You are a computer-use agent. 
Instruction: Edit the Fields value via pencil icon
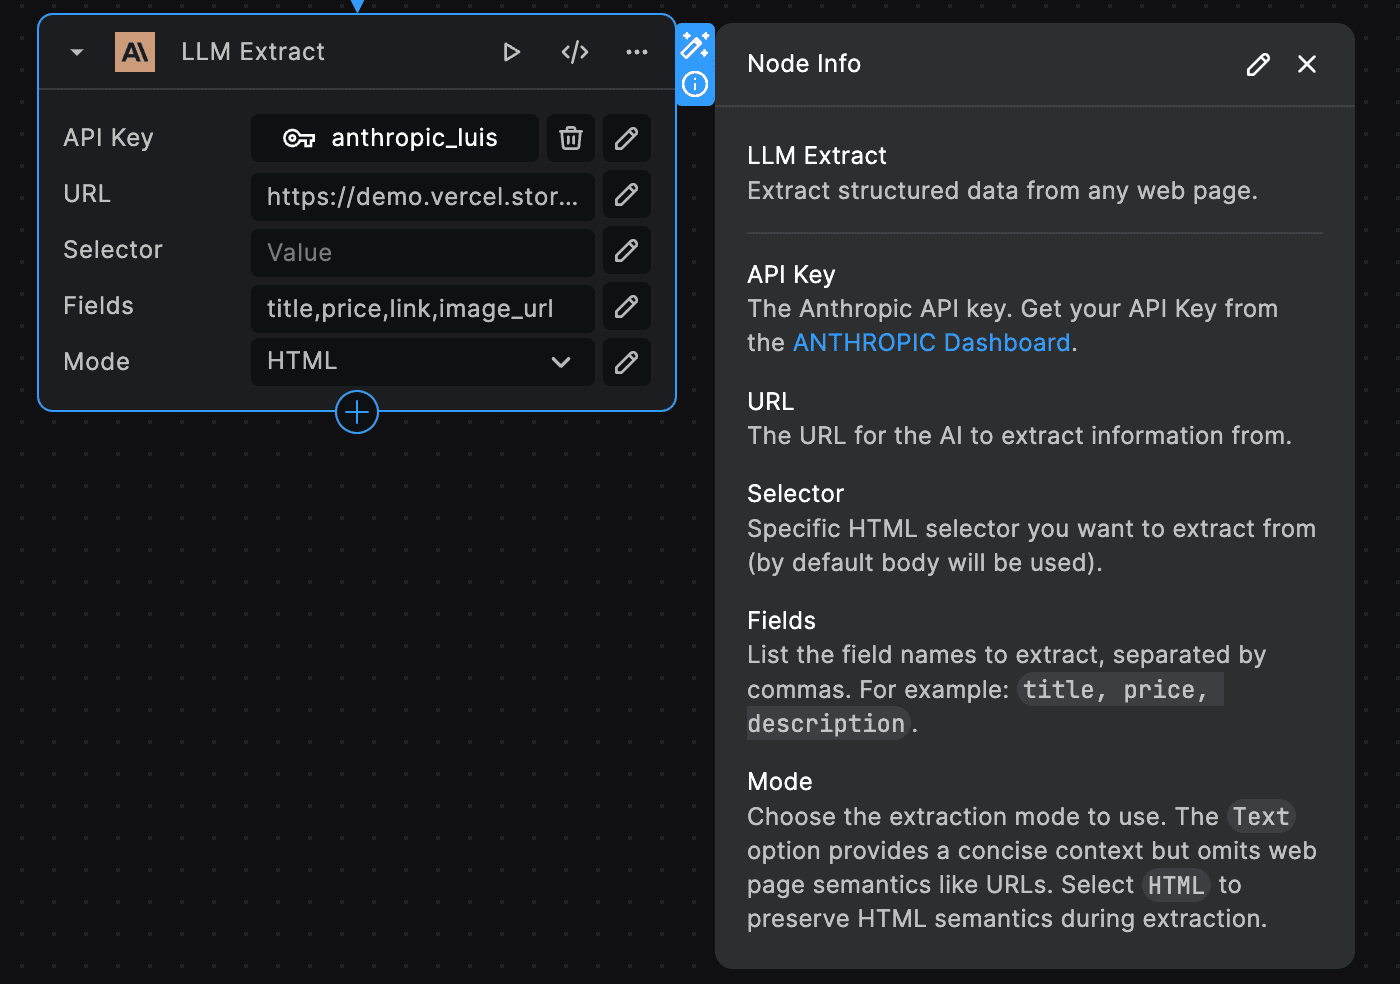(x=627, y=307)
